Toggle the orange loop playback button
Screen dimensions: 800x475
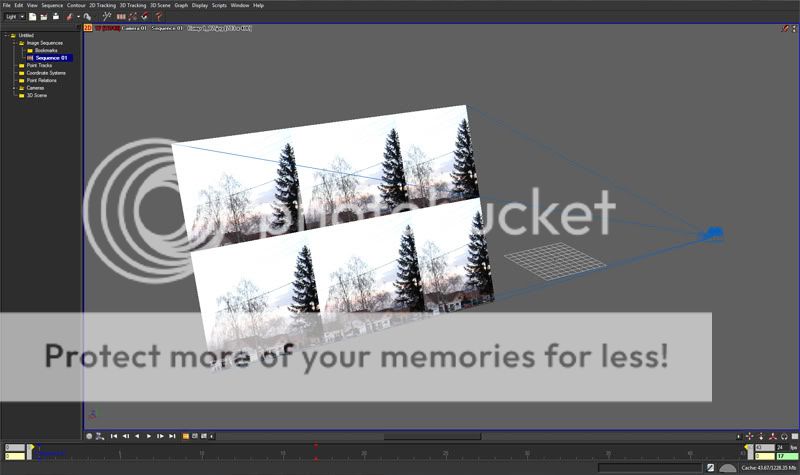[186, 436]
